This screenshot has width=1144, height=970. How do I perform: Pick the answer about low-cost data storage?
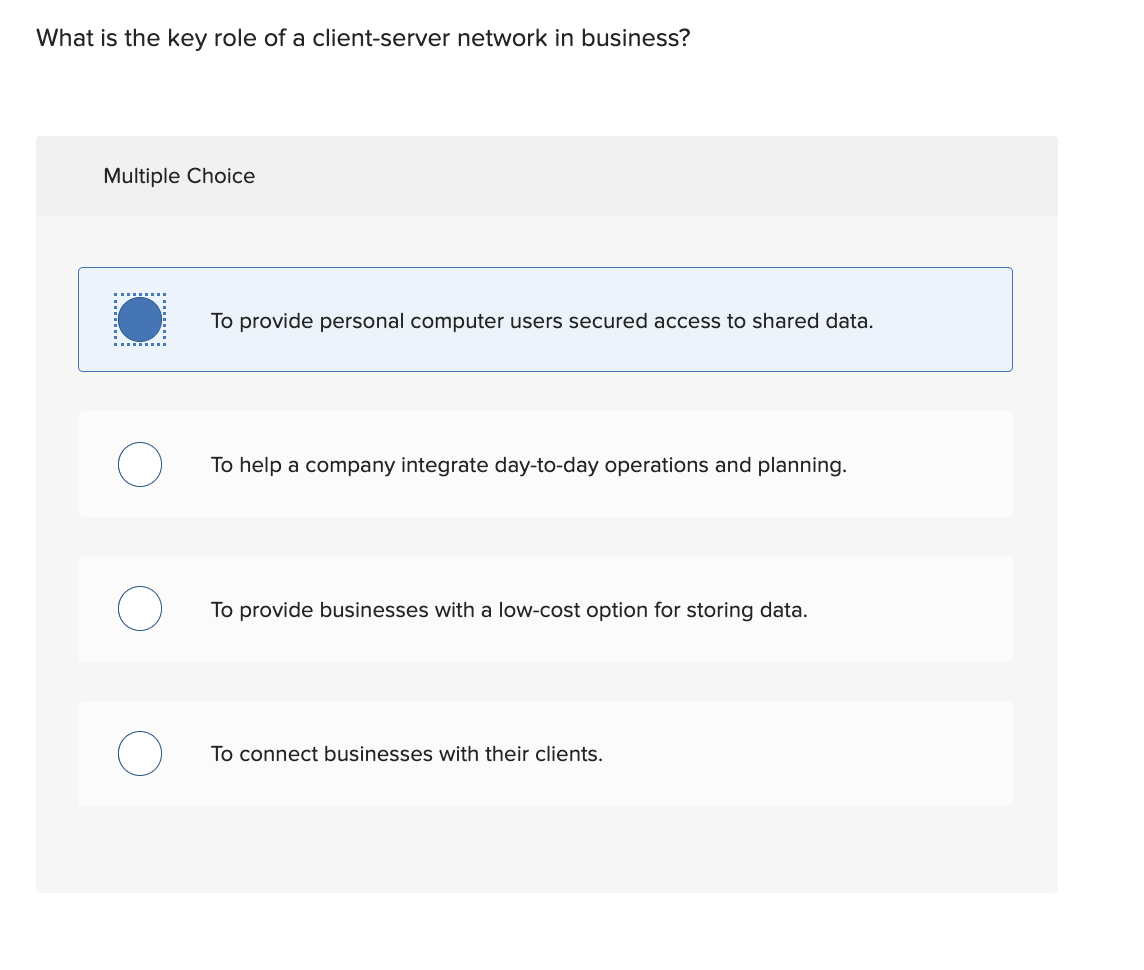pyautogui.click(x=506, y=609)
